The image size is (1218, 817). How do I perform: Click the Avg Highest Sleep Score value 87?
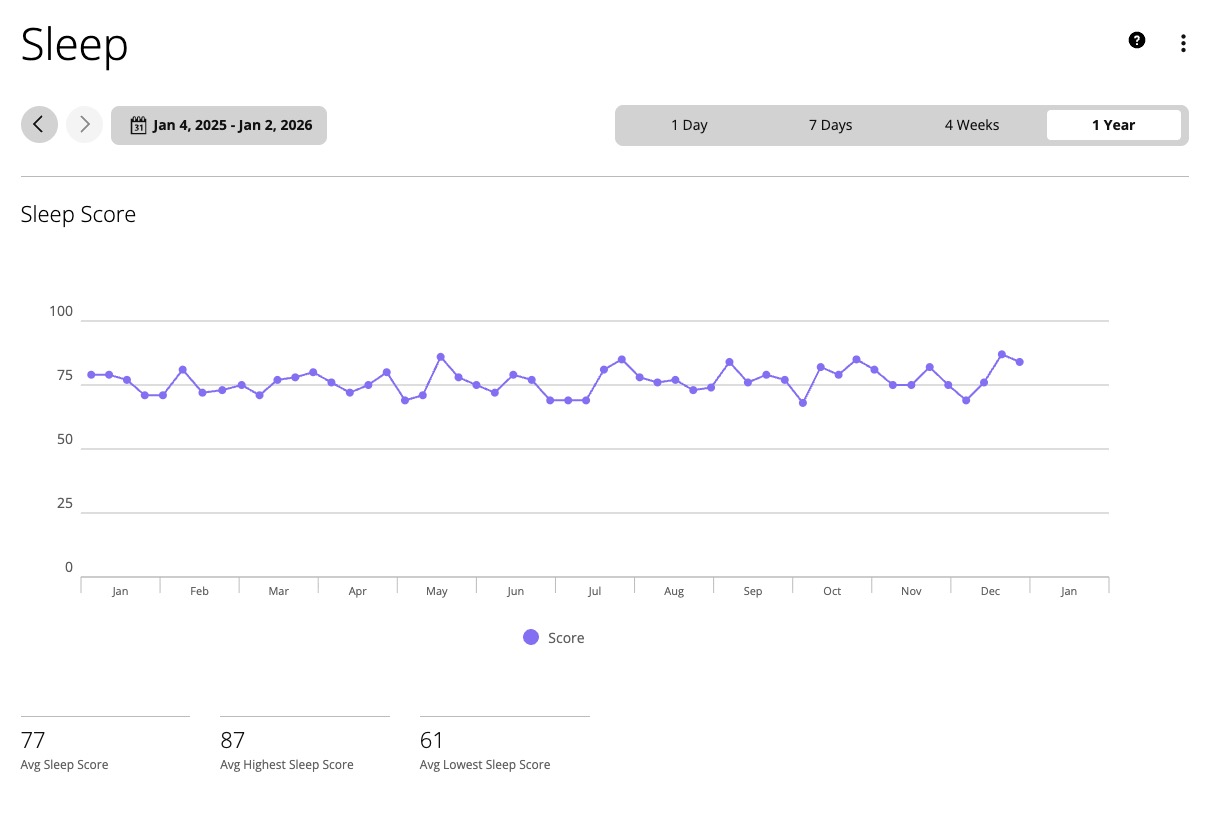[x=233, y=740]
